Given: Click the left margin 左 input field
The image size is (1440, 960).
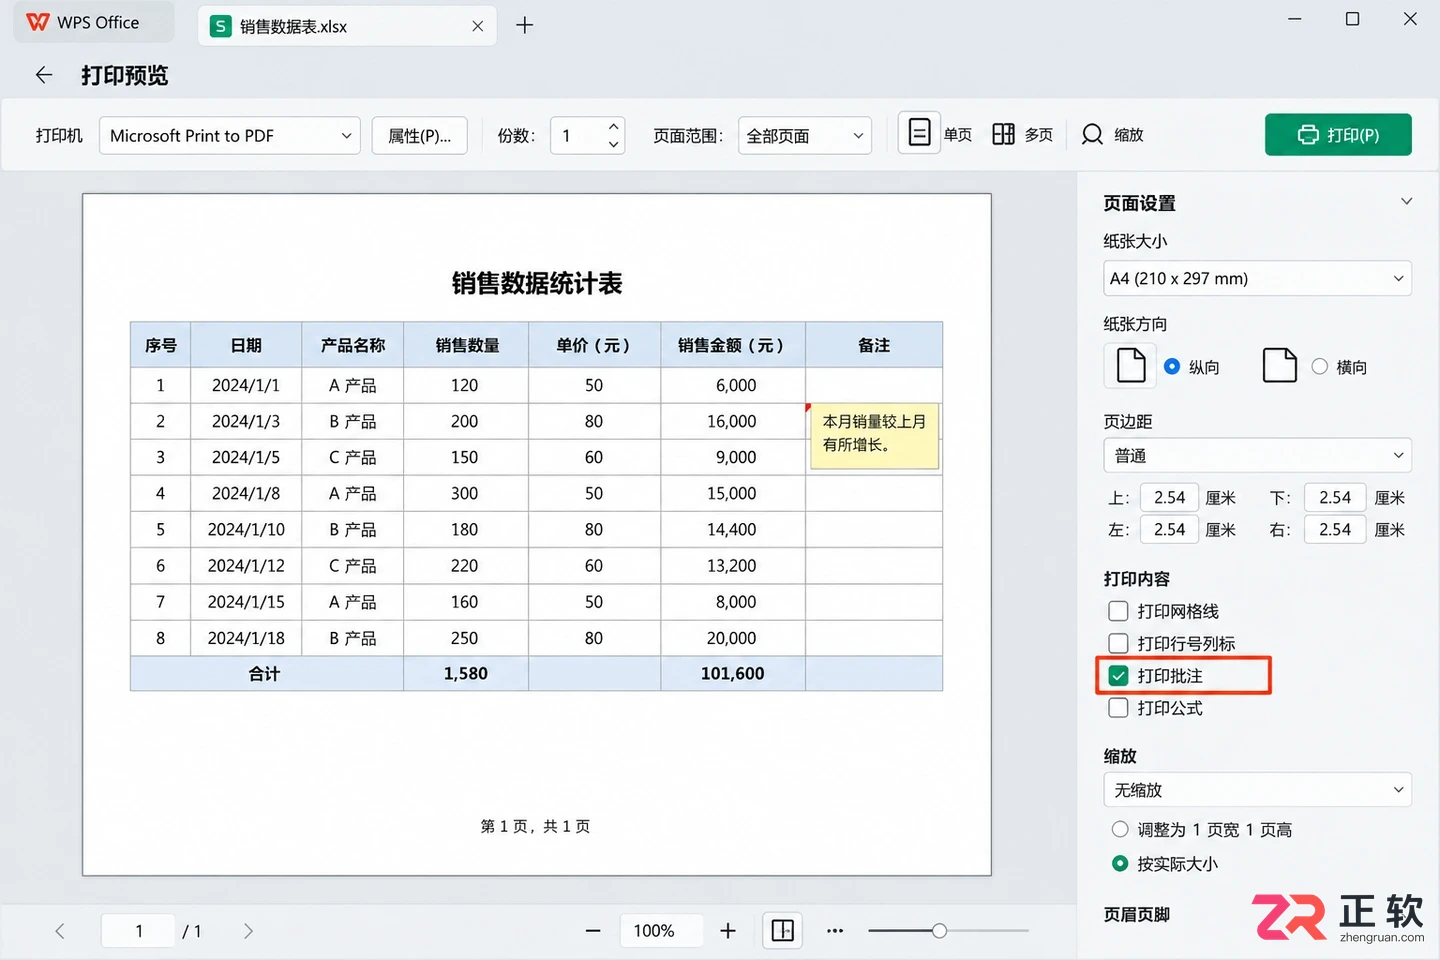Looking at the screenshot, I should pos(1169,530).
